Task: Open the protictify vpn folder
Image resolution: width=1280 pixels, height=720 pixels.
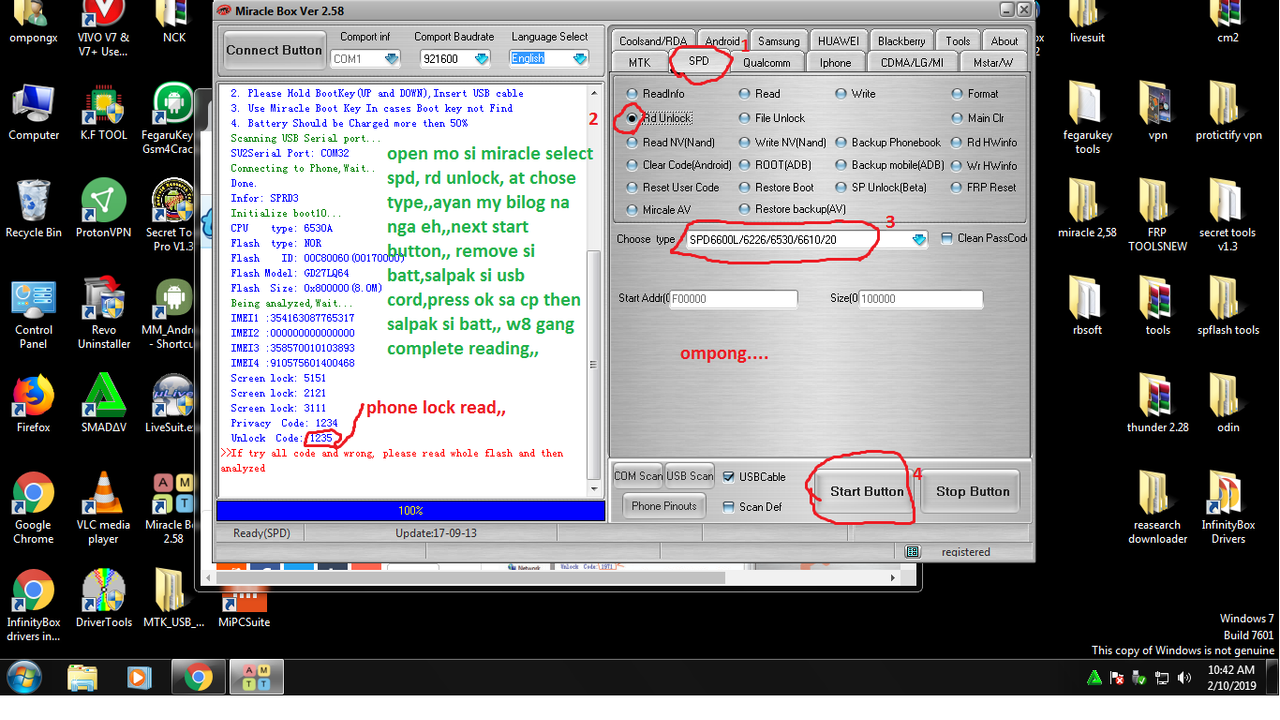Action: coord(1228,111)
